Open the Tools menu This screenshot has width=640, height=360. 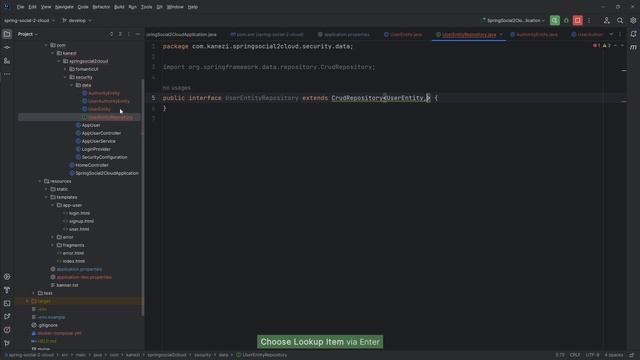(147, 7)
